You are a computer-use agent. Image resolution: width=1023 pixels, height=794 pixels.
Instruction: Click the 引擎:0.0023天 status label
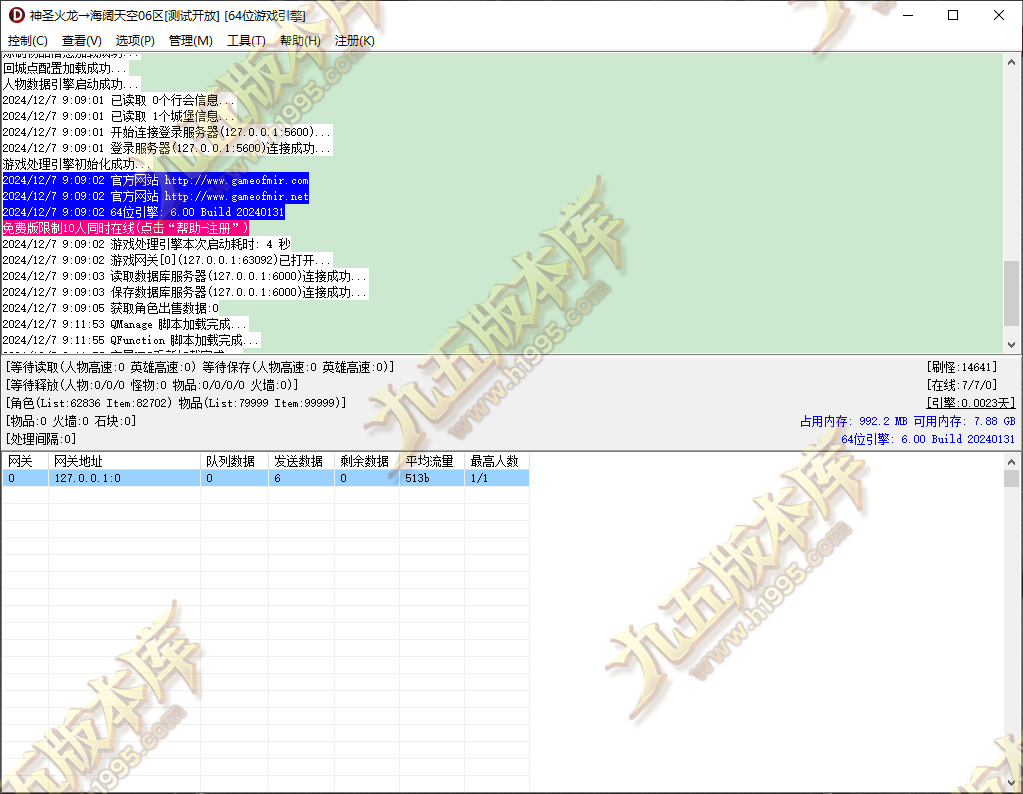(x=971, y=403)
